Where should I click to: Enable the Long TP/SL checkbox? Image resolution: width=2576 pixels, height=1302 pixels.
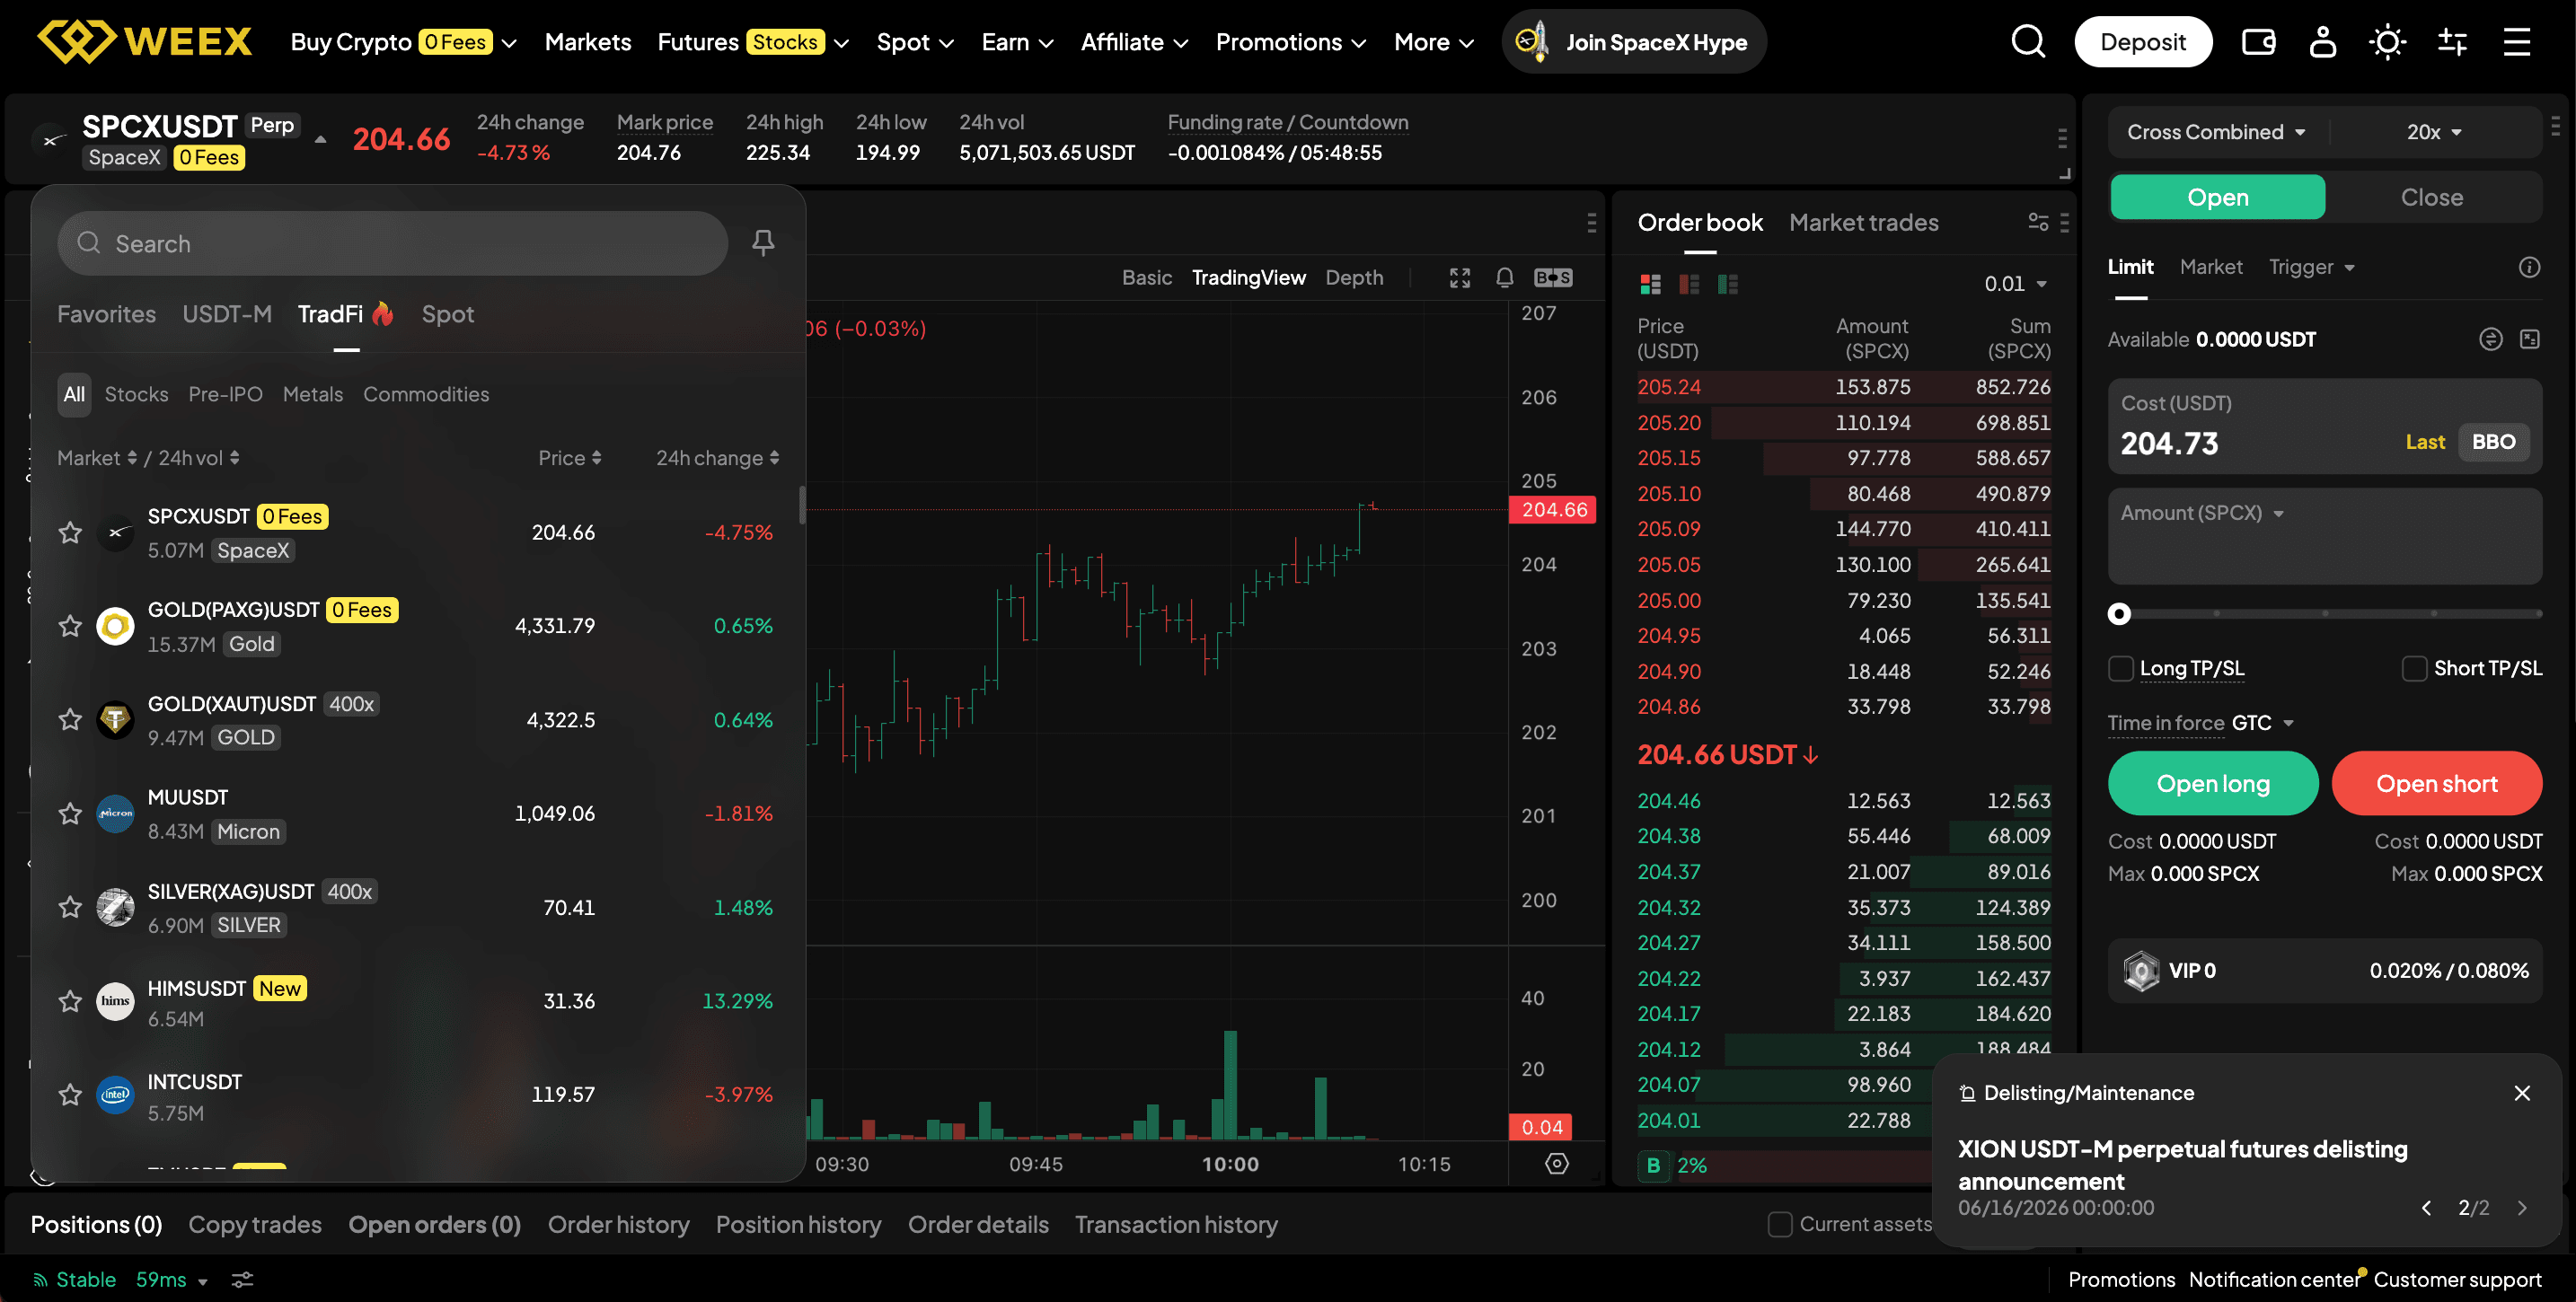[2120, 668]
